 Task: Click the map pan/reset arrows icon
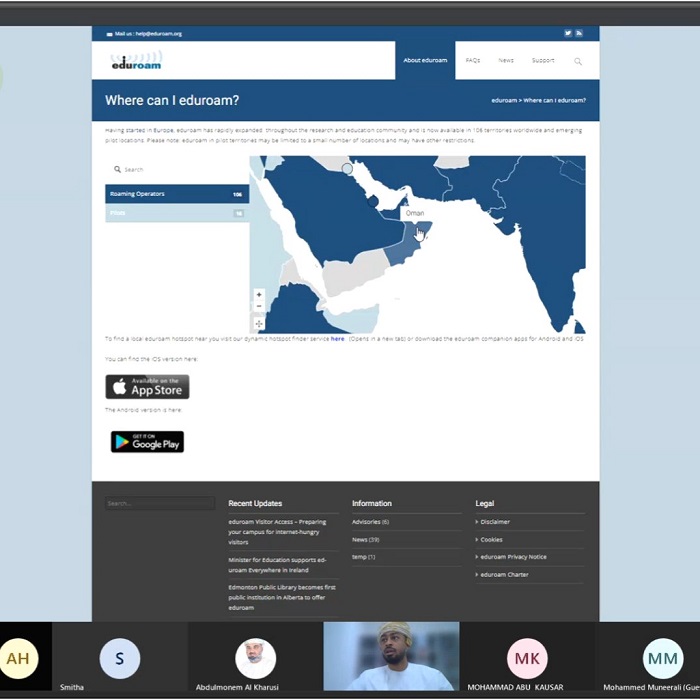click(259, 324)
